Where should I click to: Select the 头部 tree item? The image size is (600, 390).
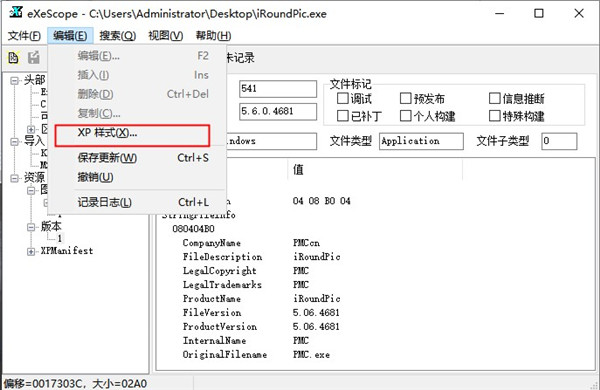pyautogui.click(x=34, y=80)
